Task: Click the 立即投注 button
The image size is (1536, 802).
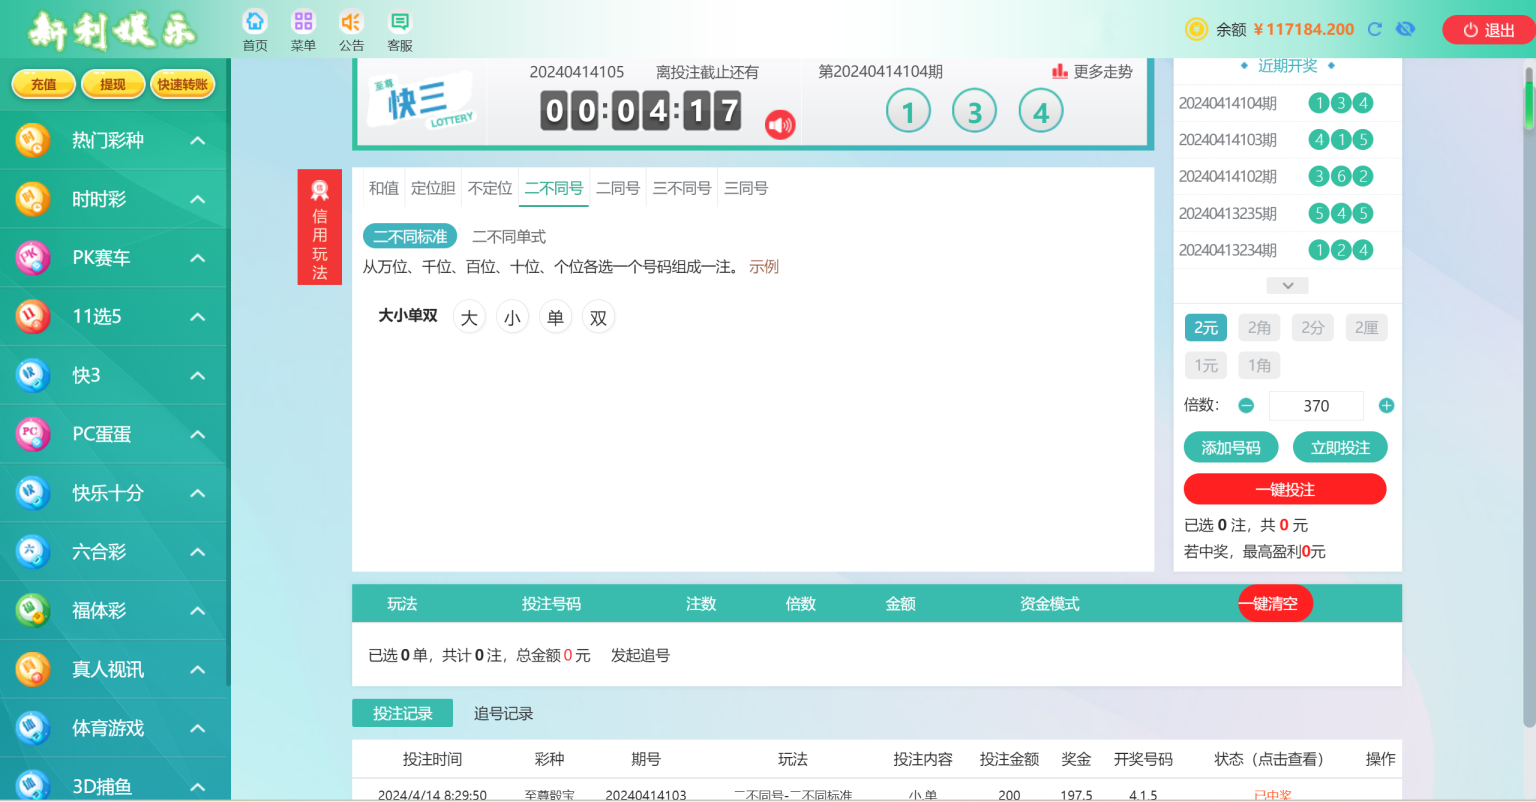Action: (1340, 448)
